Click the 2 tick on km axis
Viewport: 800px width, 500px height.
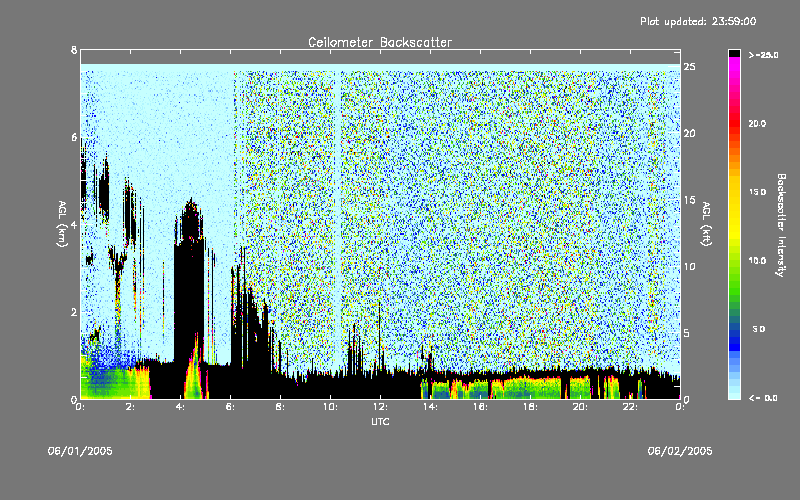[74, 312]
